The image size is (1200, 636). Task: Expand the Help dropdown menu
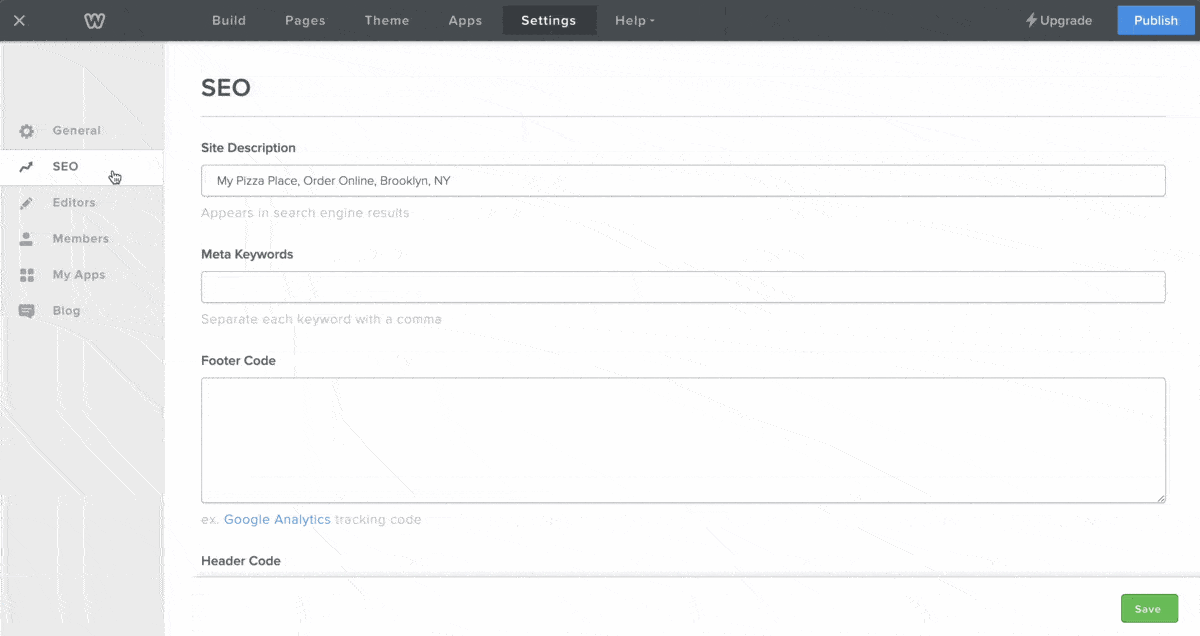click(634, 21)
